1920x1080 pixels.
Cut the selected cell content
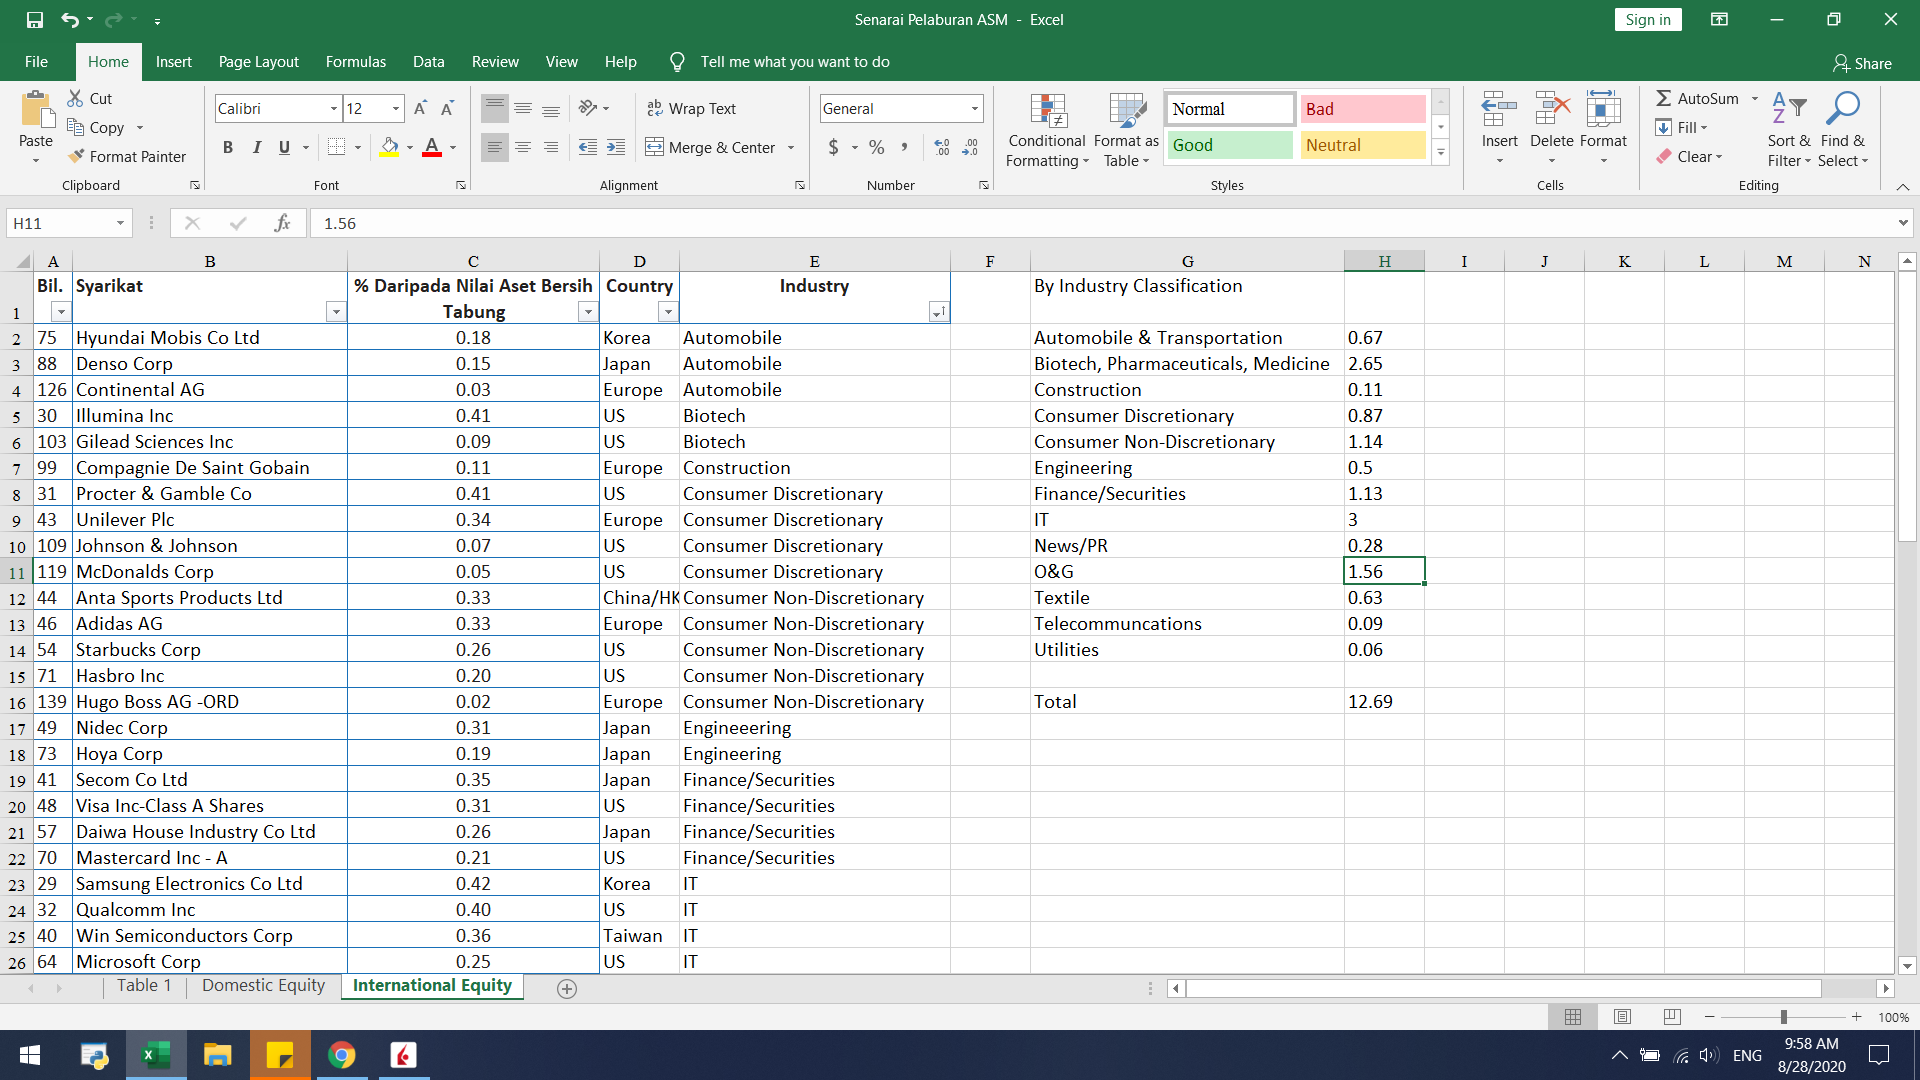[x=90, y=98]
